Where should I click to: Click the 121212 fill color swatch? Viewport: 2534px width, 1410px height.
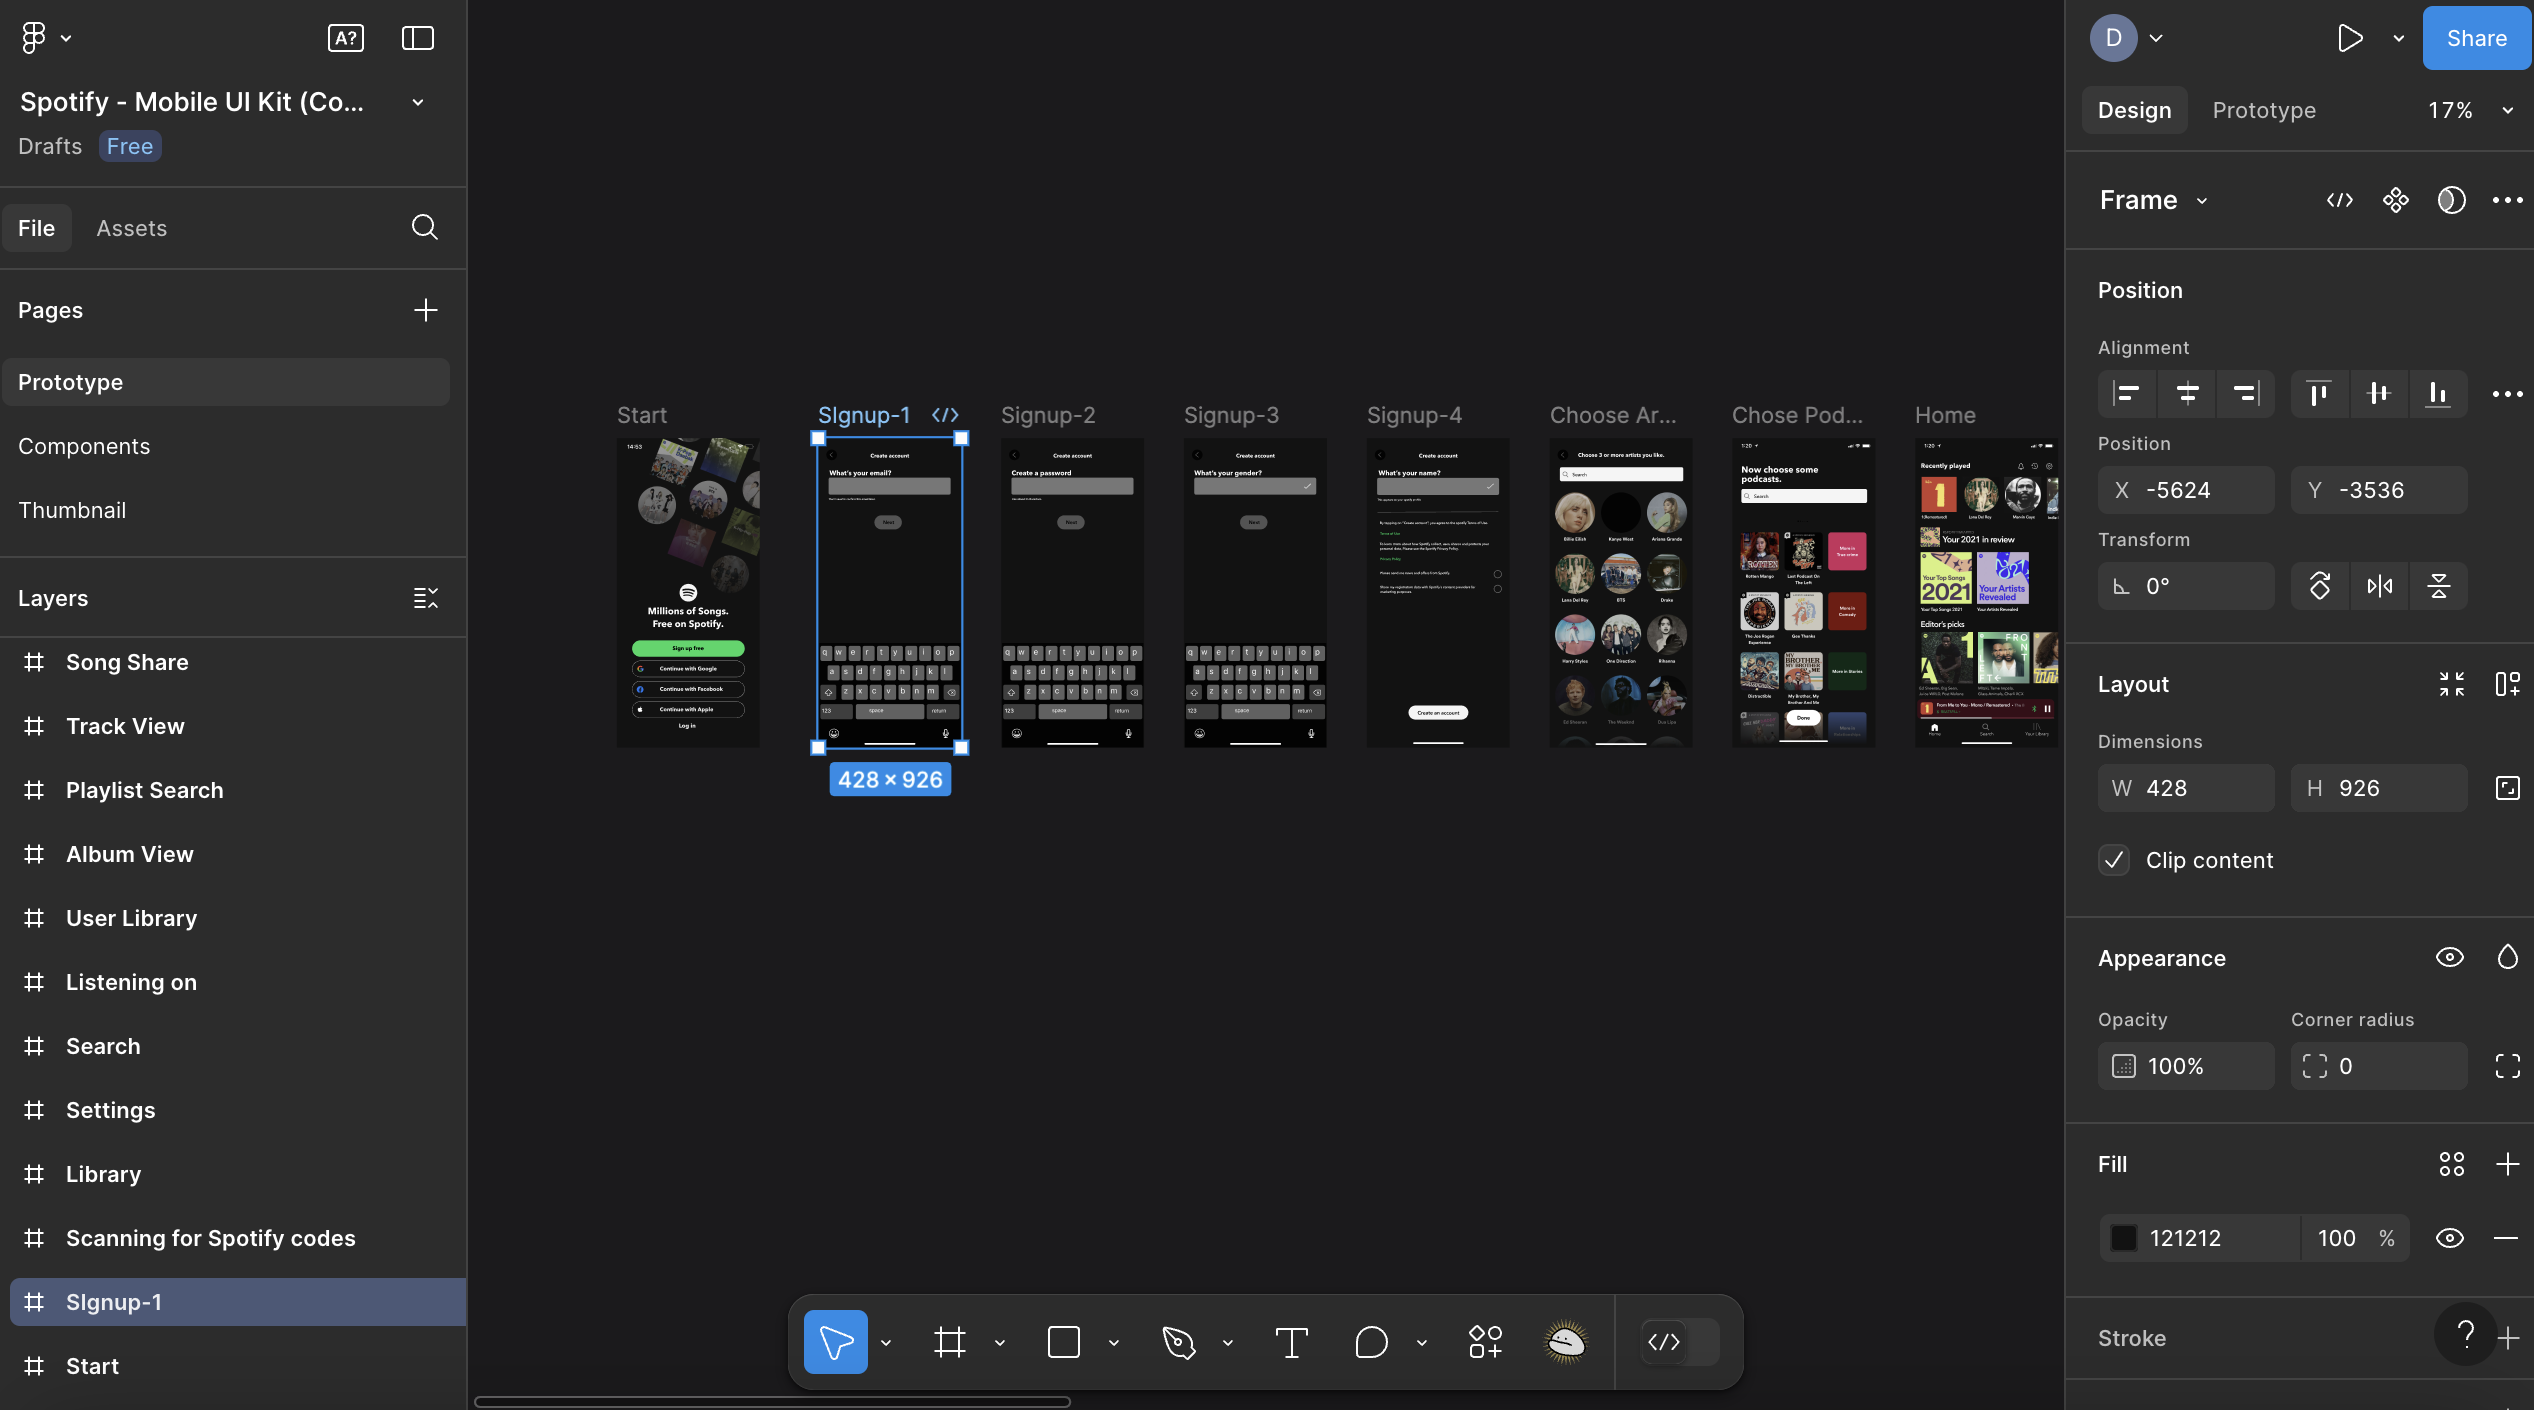[2123, 1238]
